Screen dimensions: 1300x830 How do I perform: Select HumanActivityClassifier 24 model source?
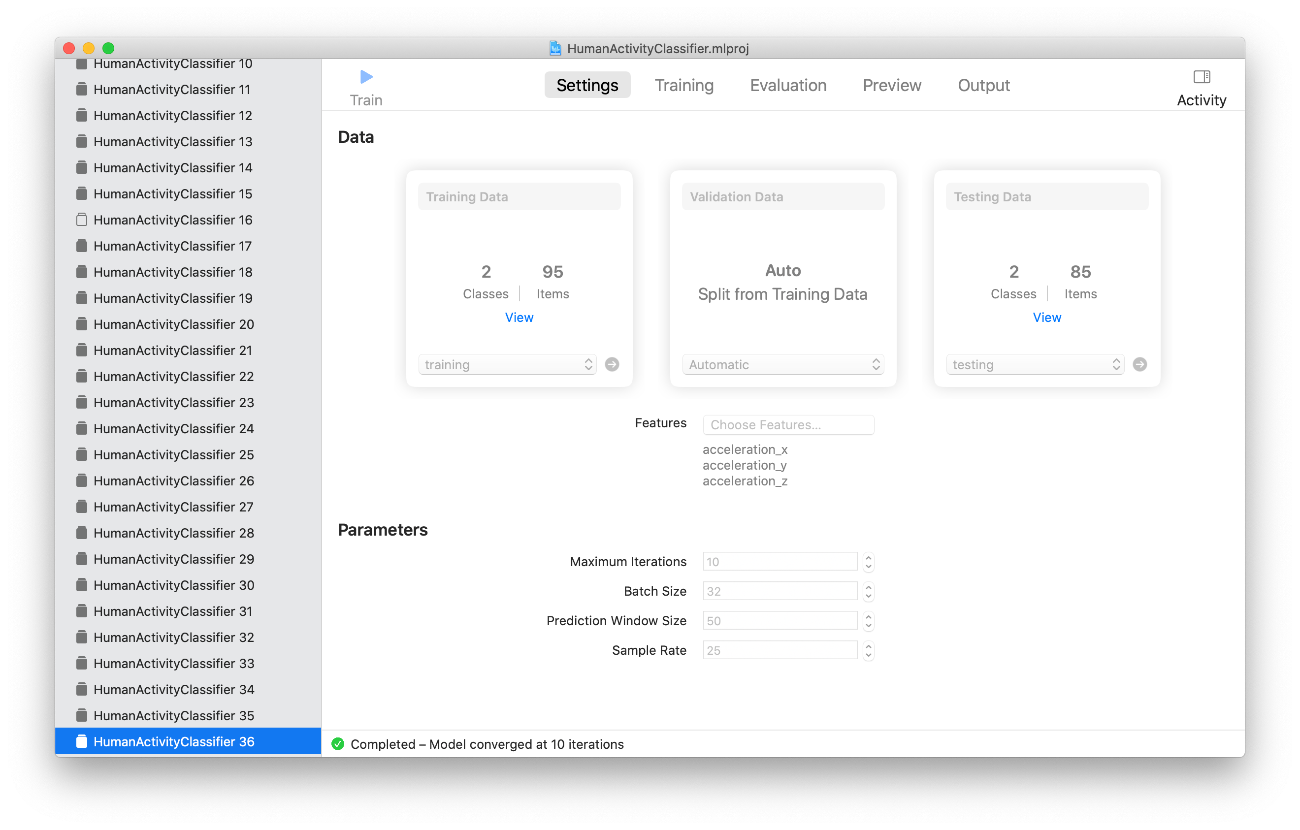(188, 429)
